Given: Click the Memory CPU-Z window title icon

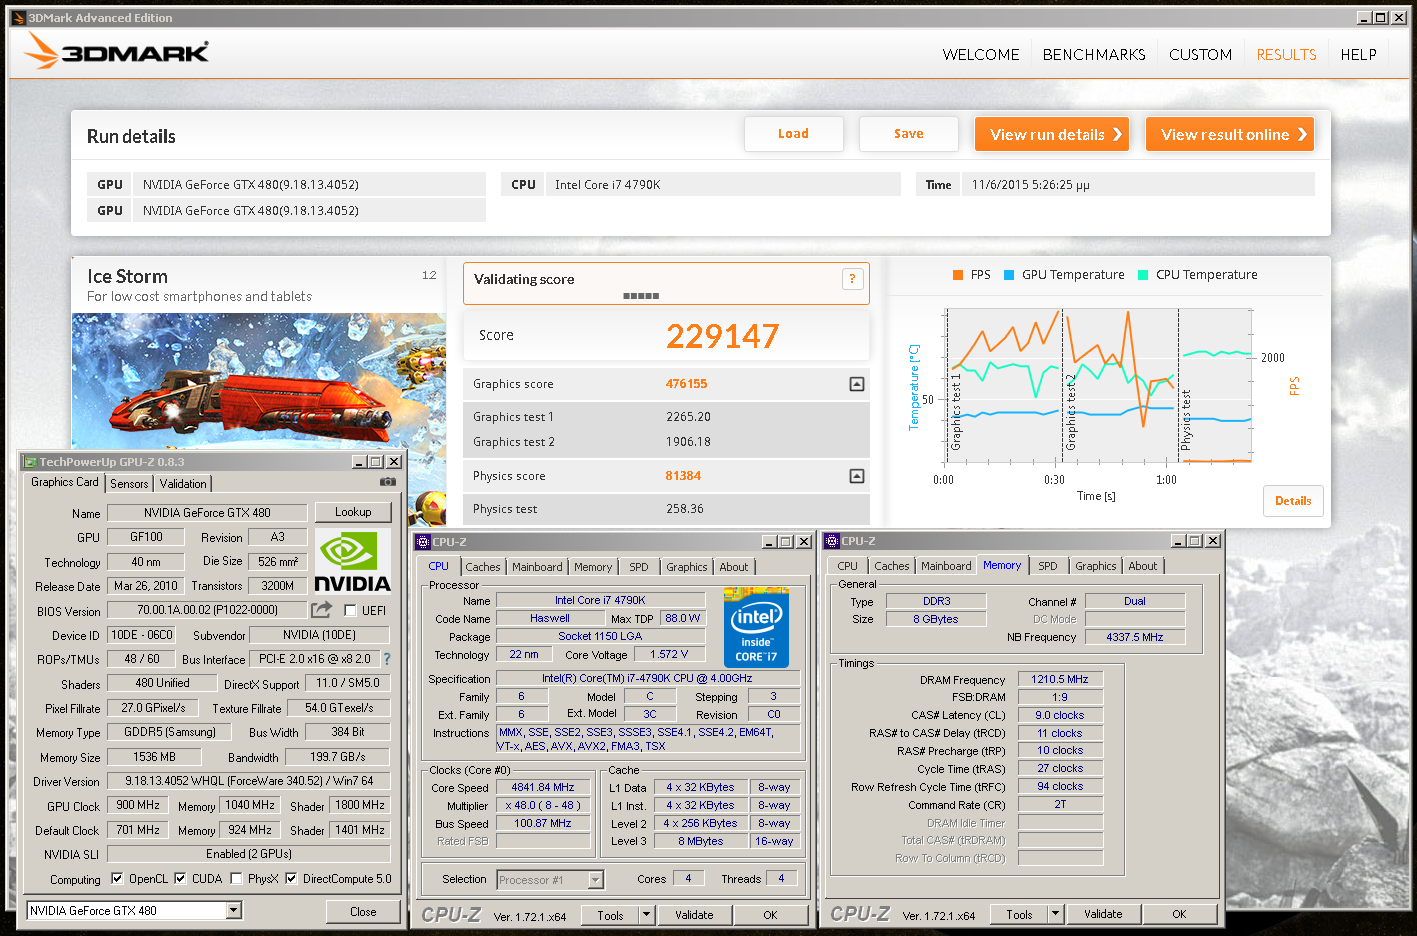Looking at the screenshot, I should [832, 541].
